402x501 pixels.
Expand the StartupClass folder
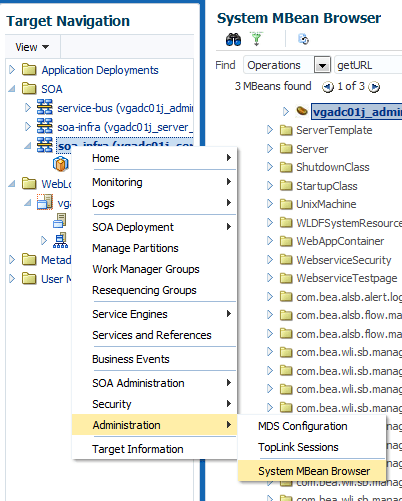[x=270, y=185]
